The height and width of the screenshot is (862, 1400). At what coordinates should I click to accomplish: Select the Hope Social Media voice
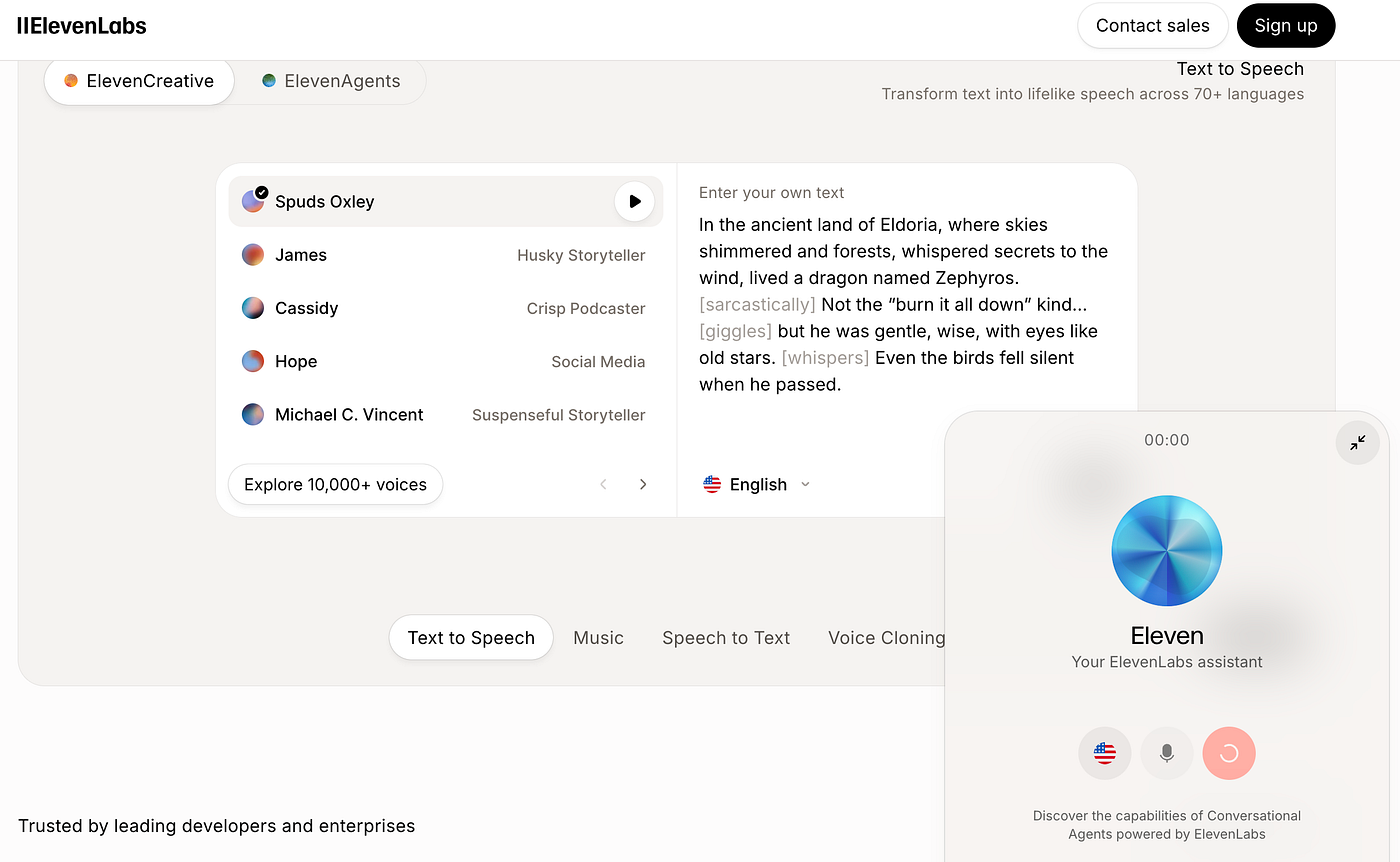pos(446,361)
